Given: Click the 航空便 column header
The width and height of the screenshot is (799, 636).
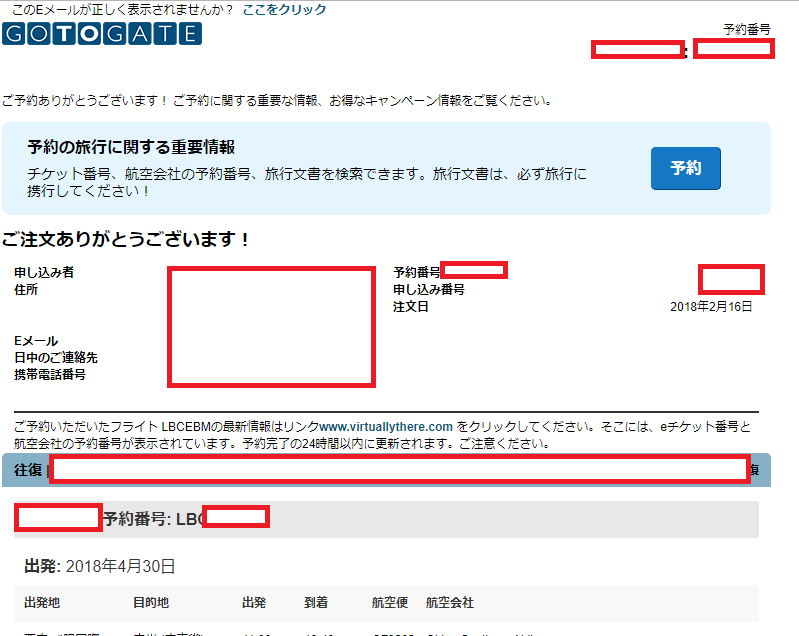Looking at the screenshot, I should 389,603.
